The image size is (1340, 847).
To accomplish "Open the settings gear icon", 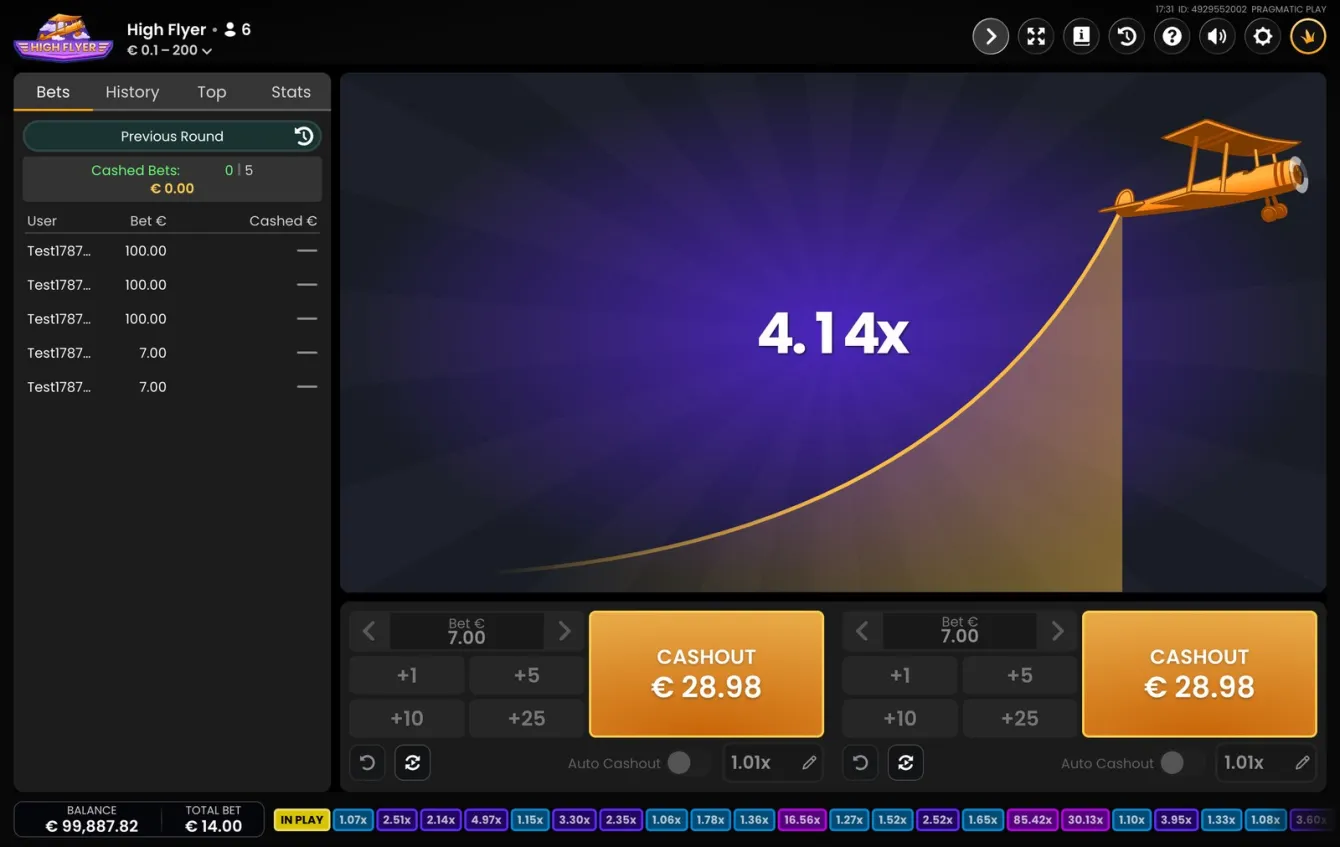I will coord(1263,37).
